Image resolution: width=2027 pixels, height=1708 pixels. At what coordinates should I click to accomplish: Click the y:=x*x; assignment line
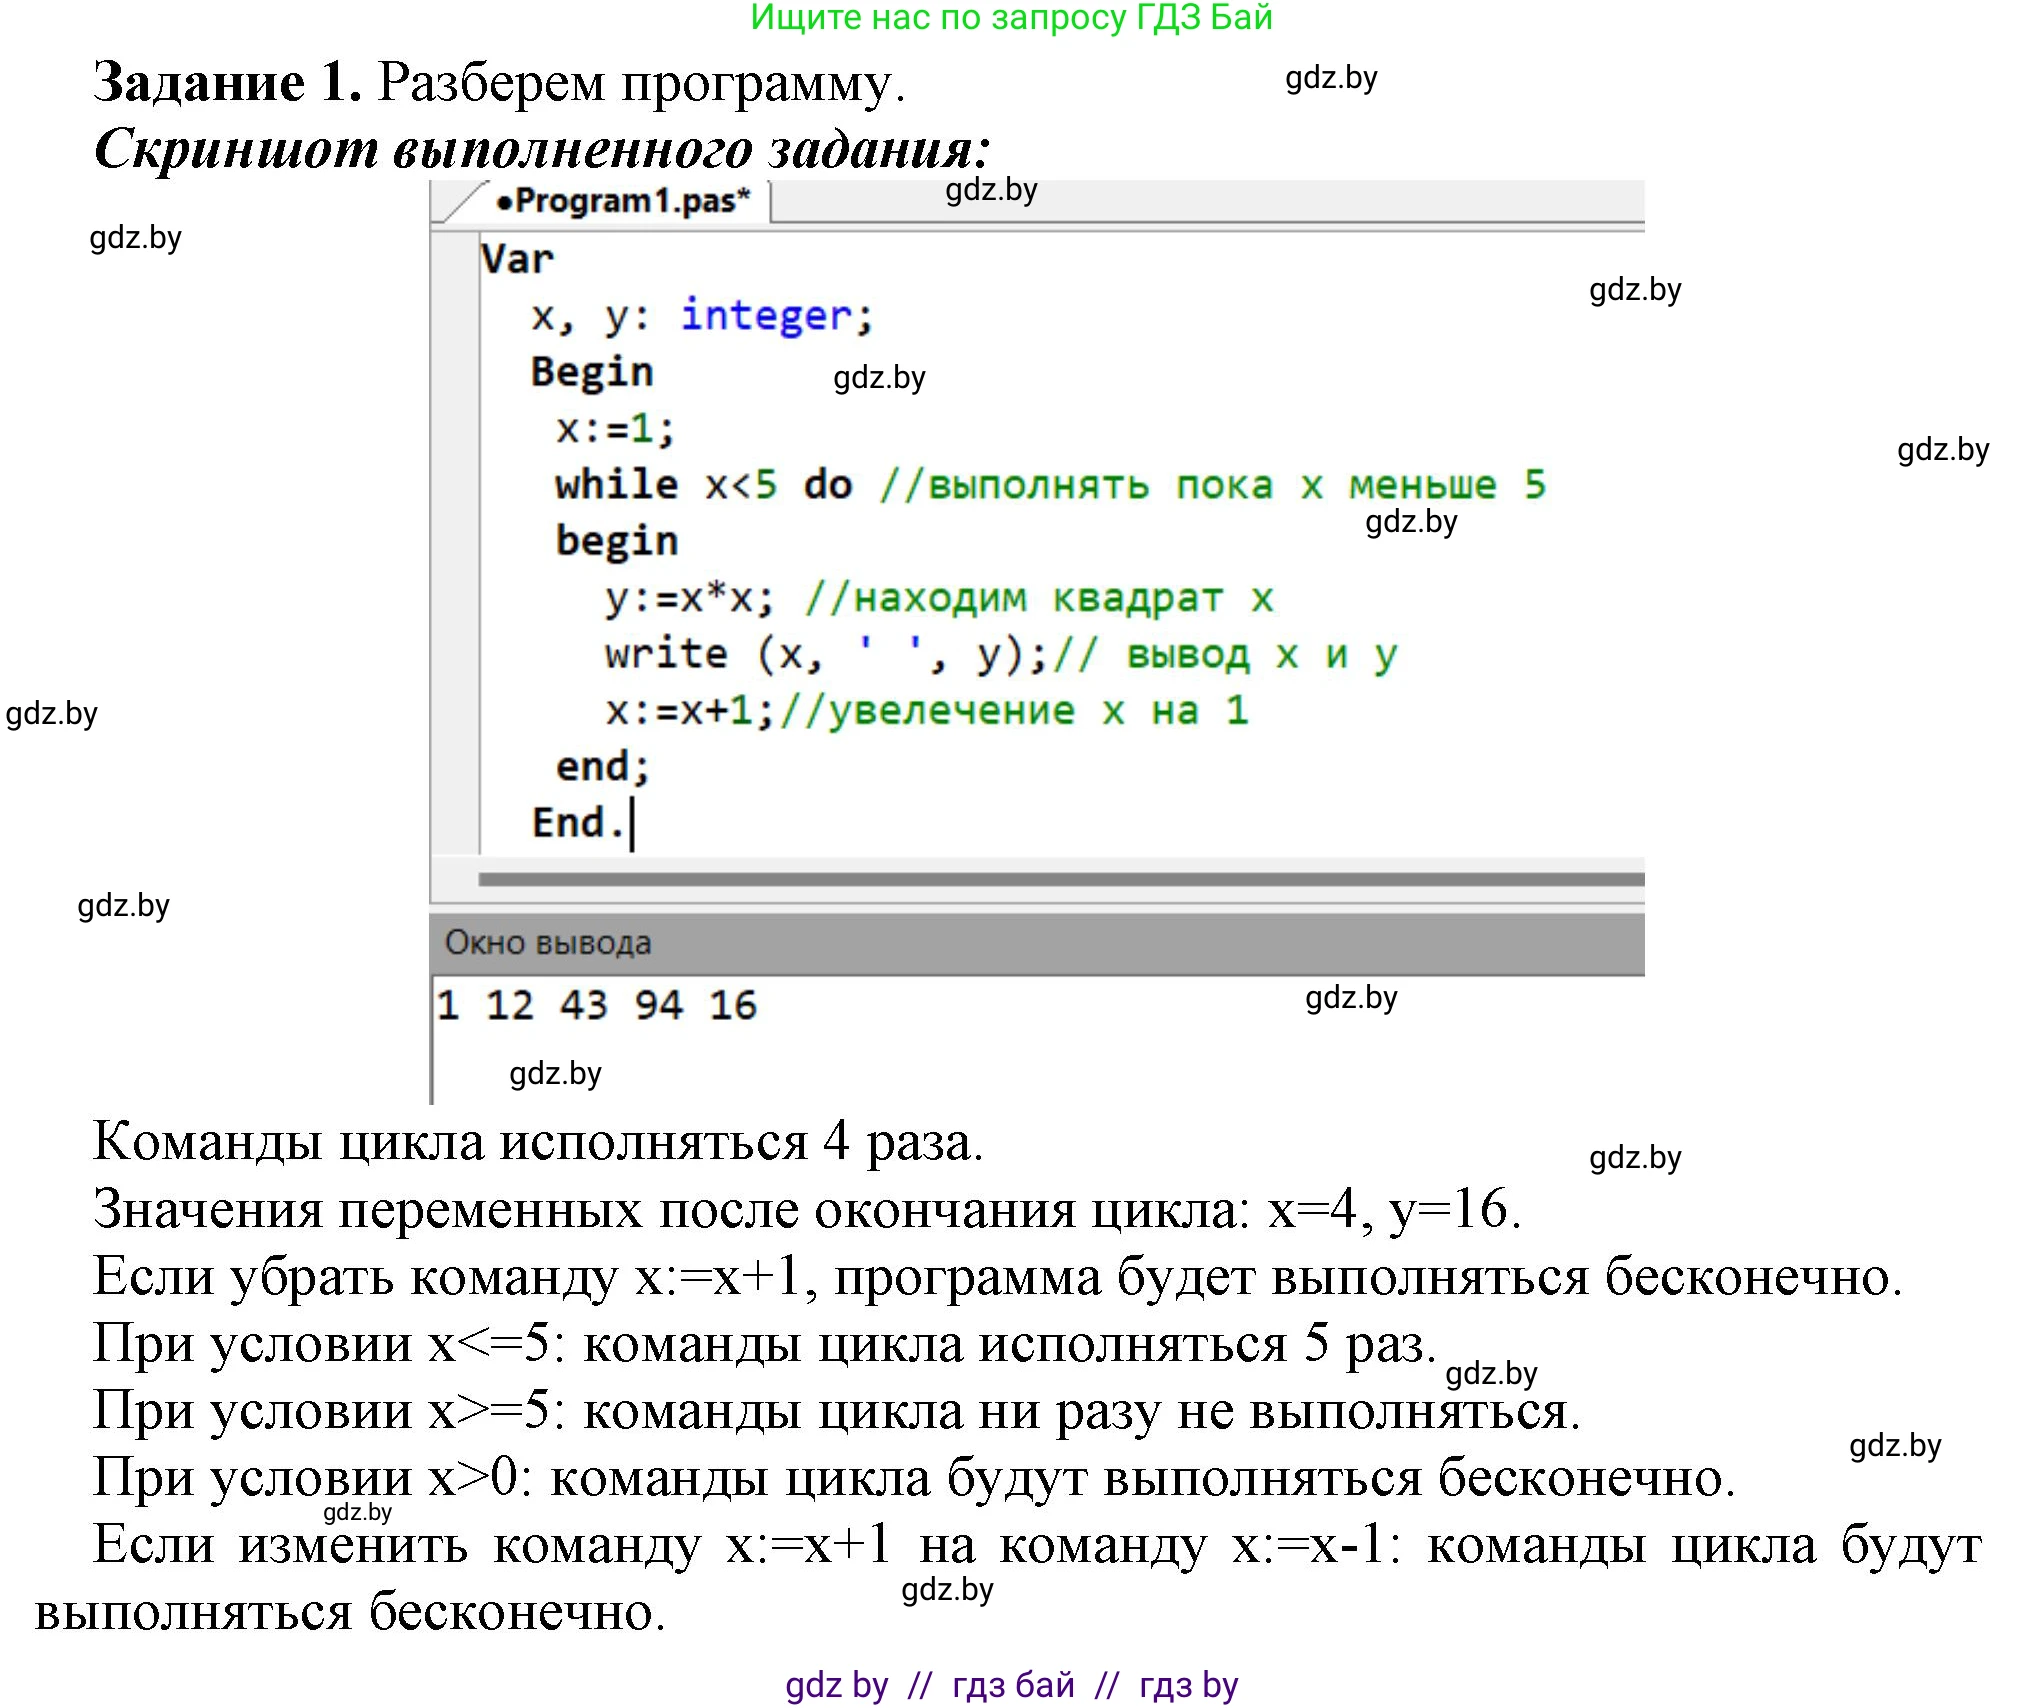[x=689, y=598]
